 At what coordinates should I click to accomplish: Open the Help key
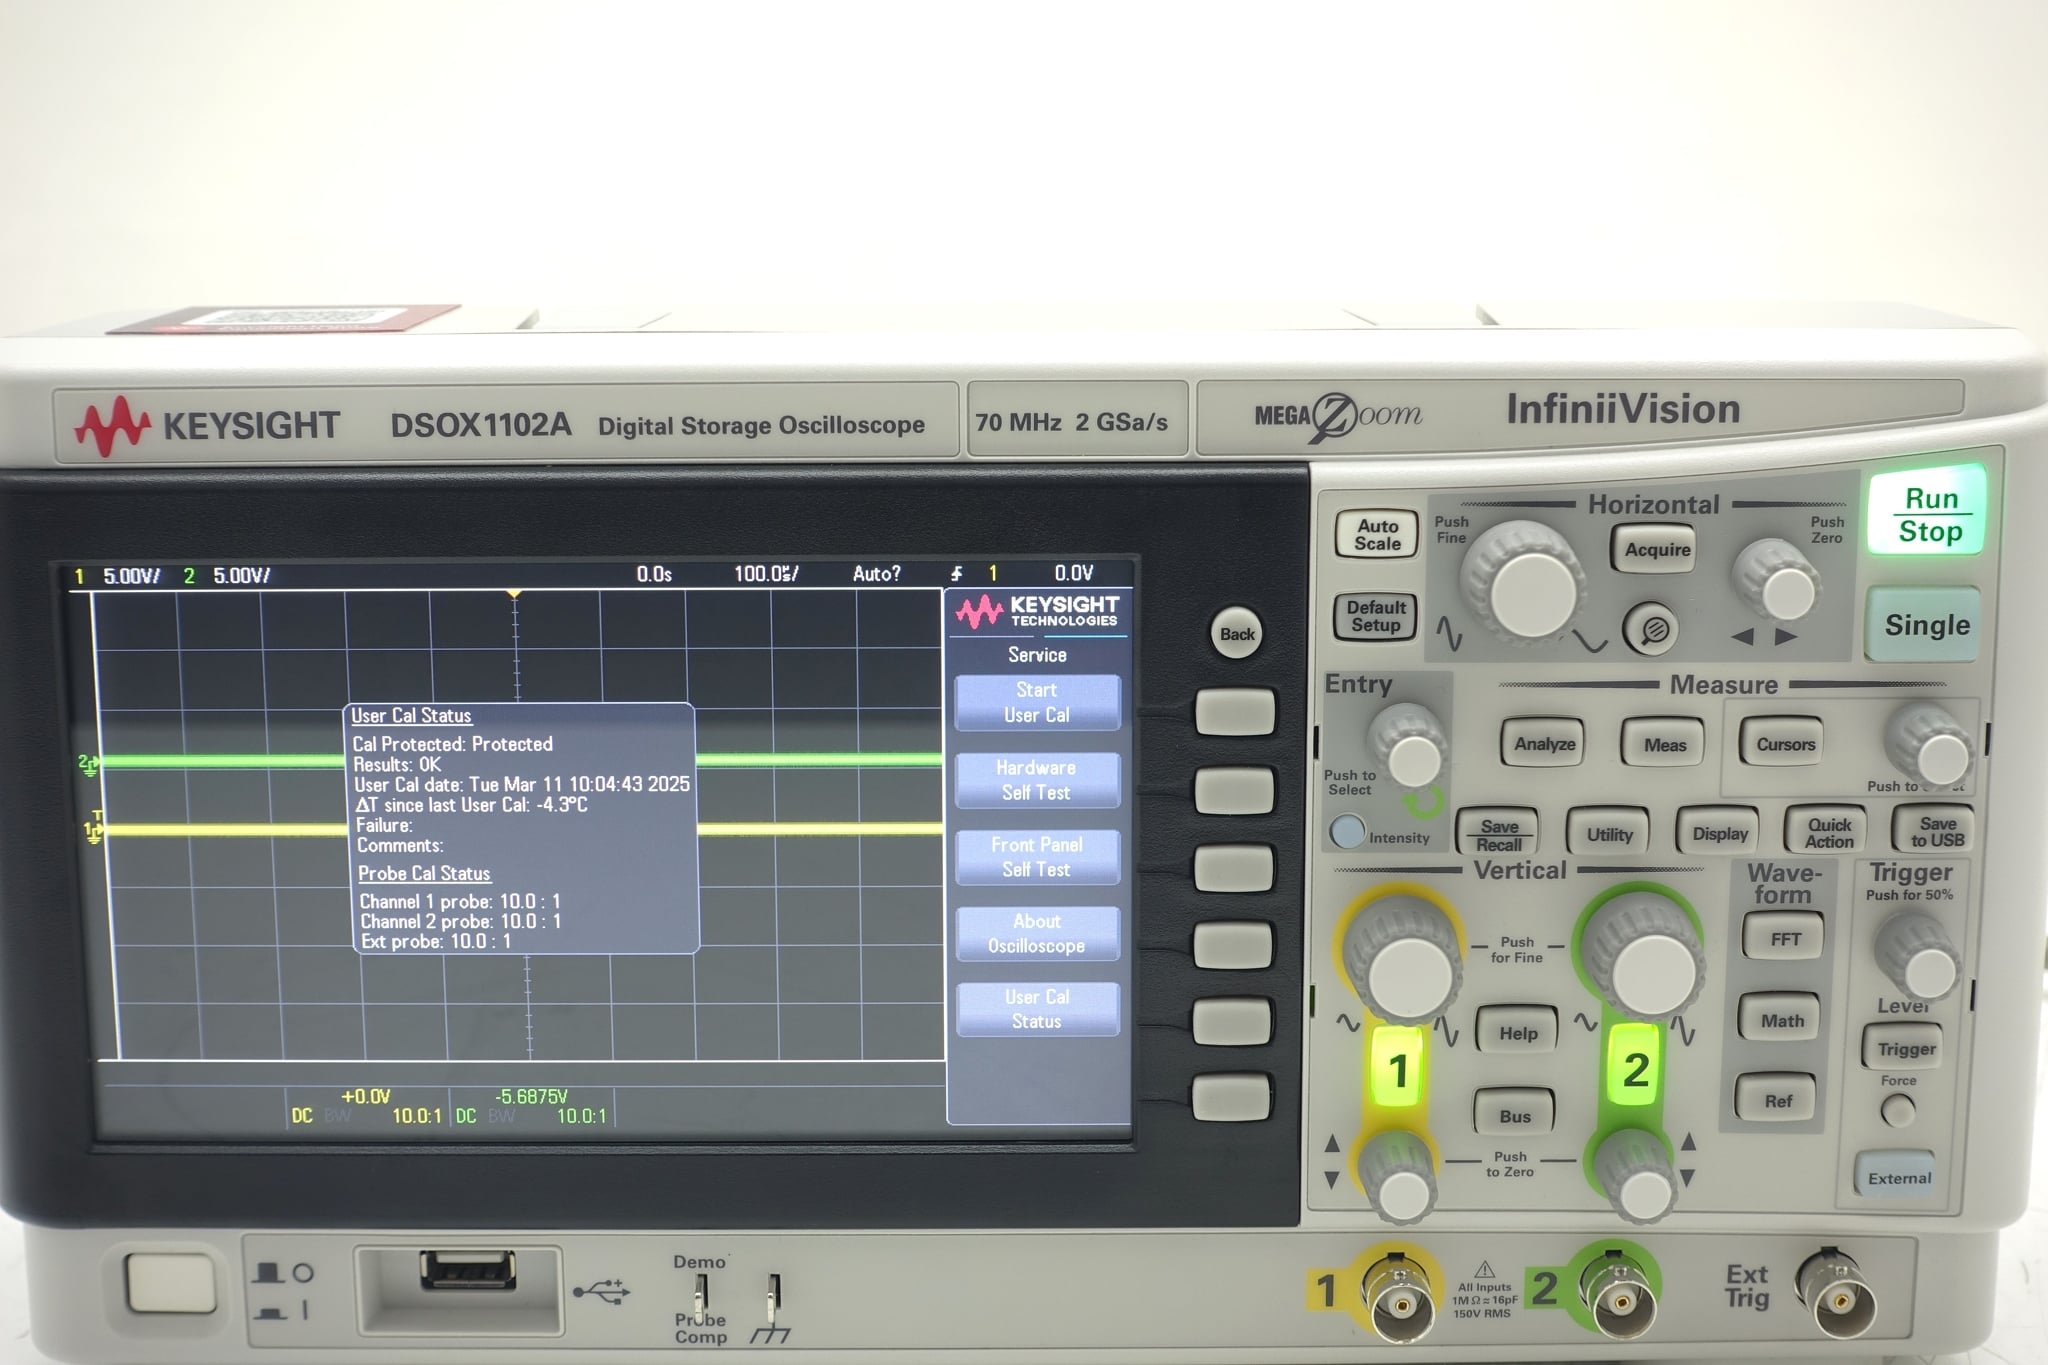pos(1517,1033)
